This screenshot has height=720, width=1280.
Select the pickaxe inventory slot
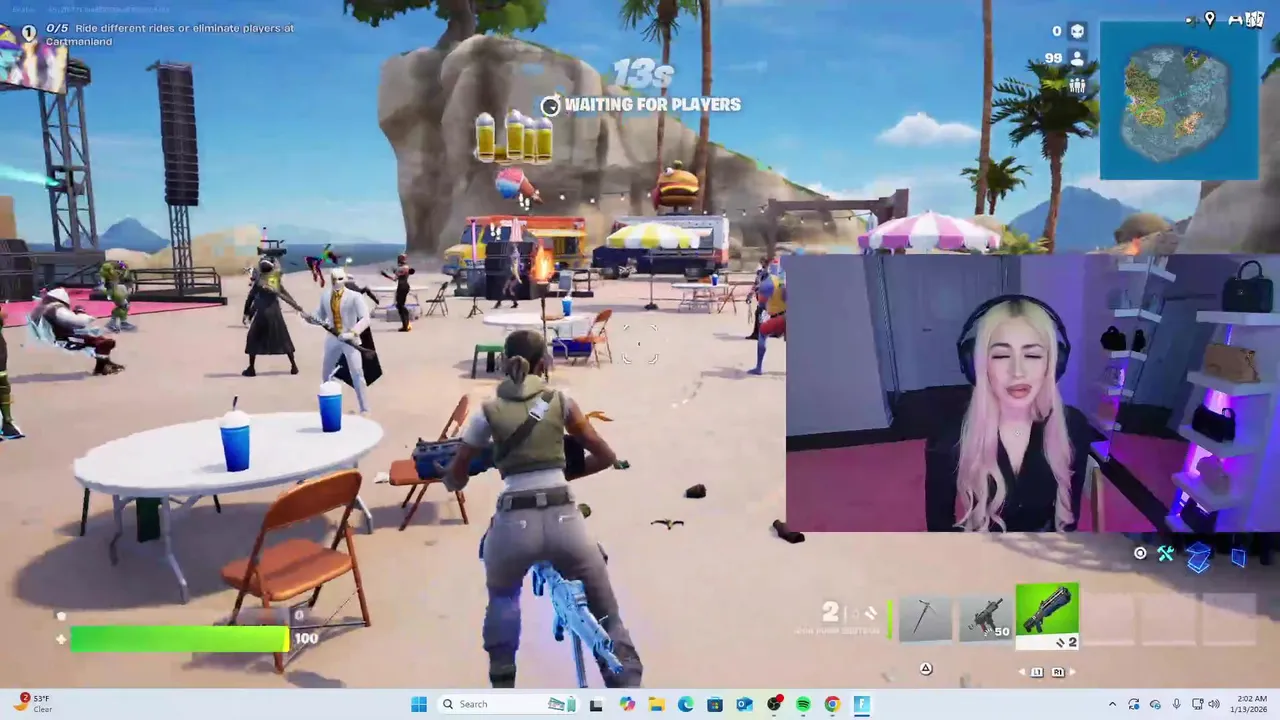[925, 618]
